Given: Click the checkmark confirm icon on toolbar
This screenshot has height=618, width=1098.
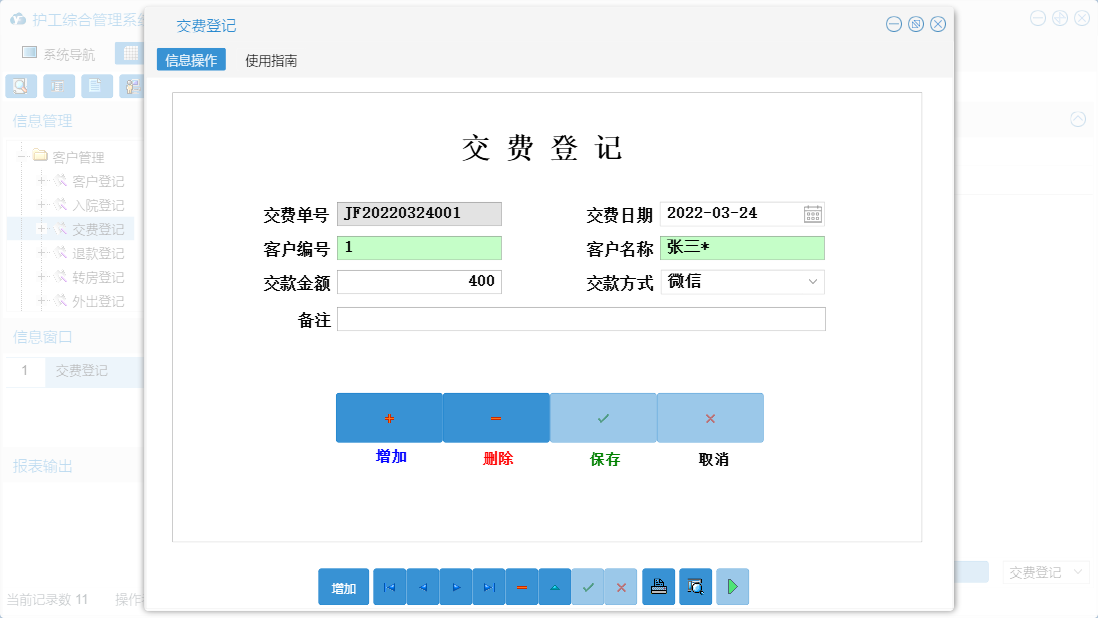Looking at the screenshot, I should coord(588,587).
